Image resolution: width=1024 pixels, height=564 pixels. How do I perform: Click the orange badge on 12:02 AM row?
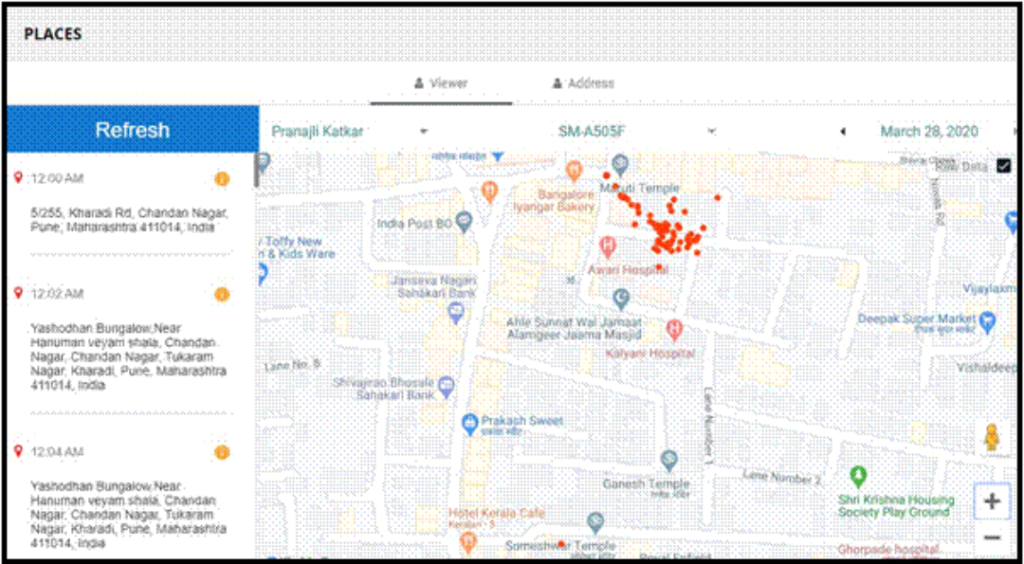[222, 294]
